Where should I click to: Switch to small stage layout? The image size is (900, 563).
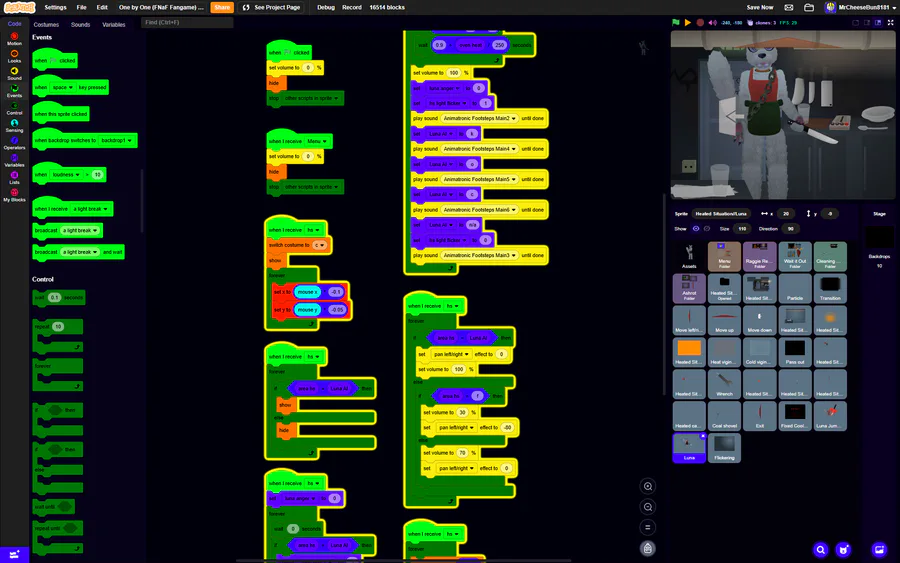[867, 22]
